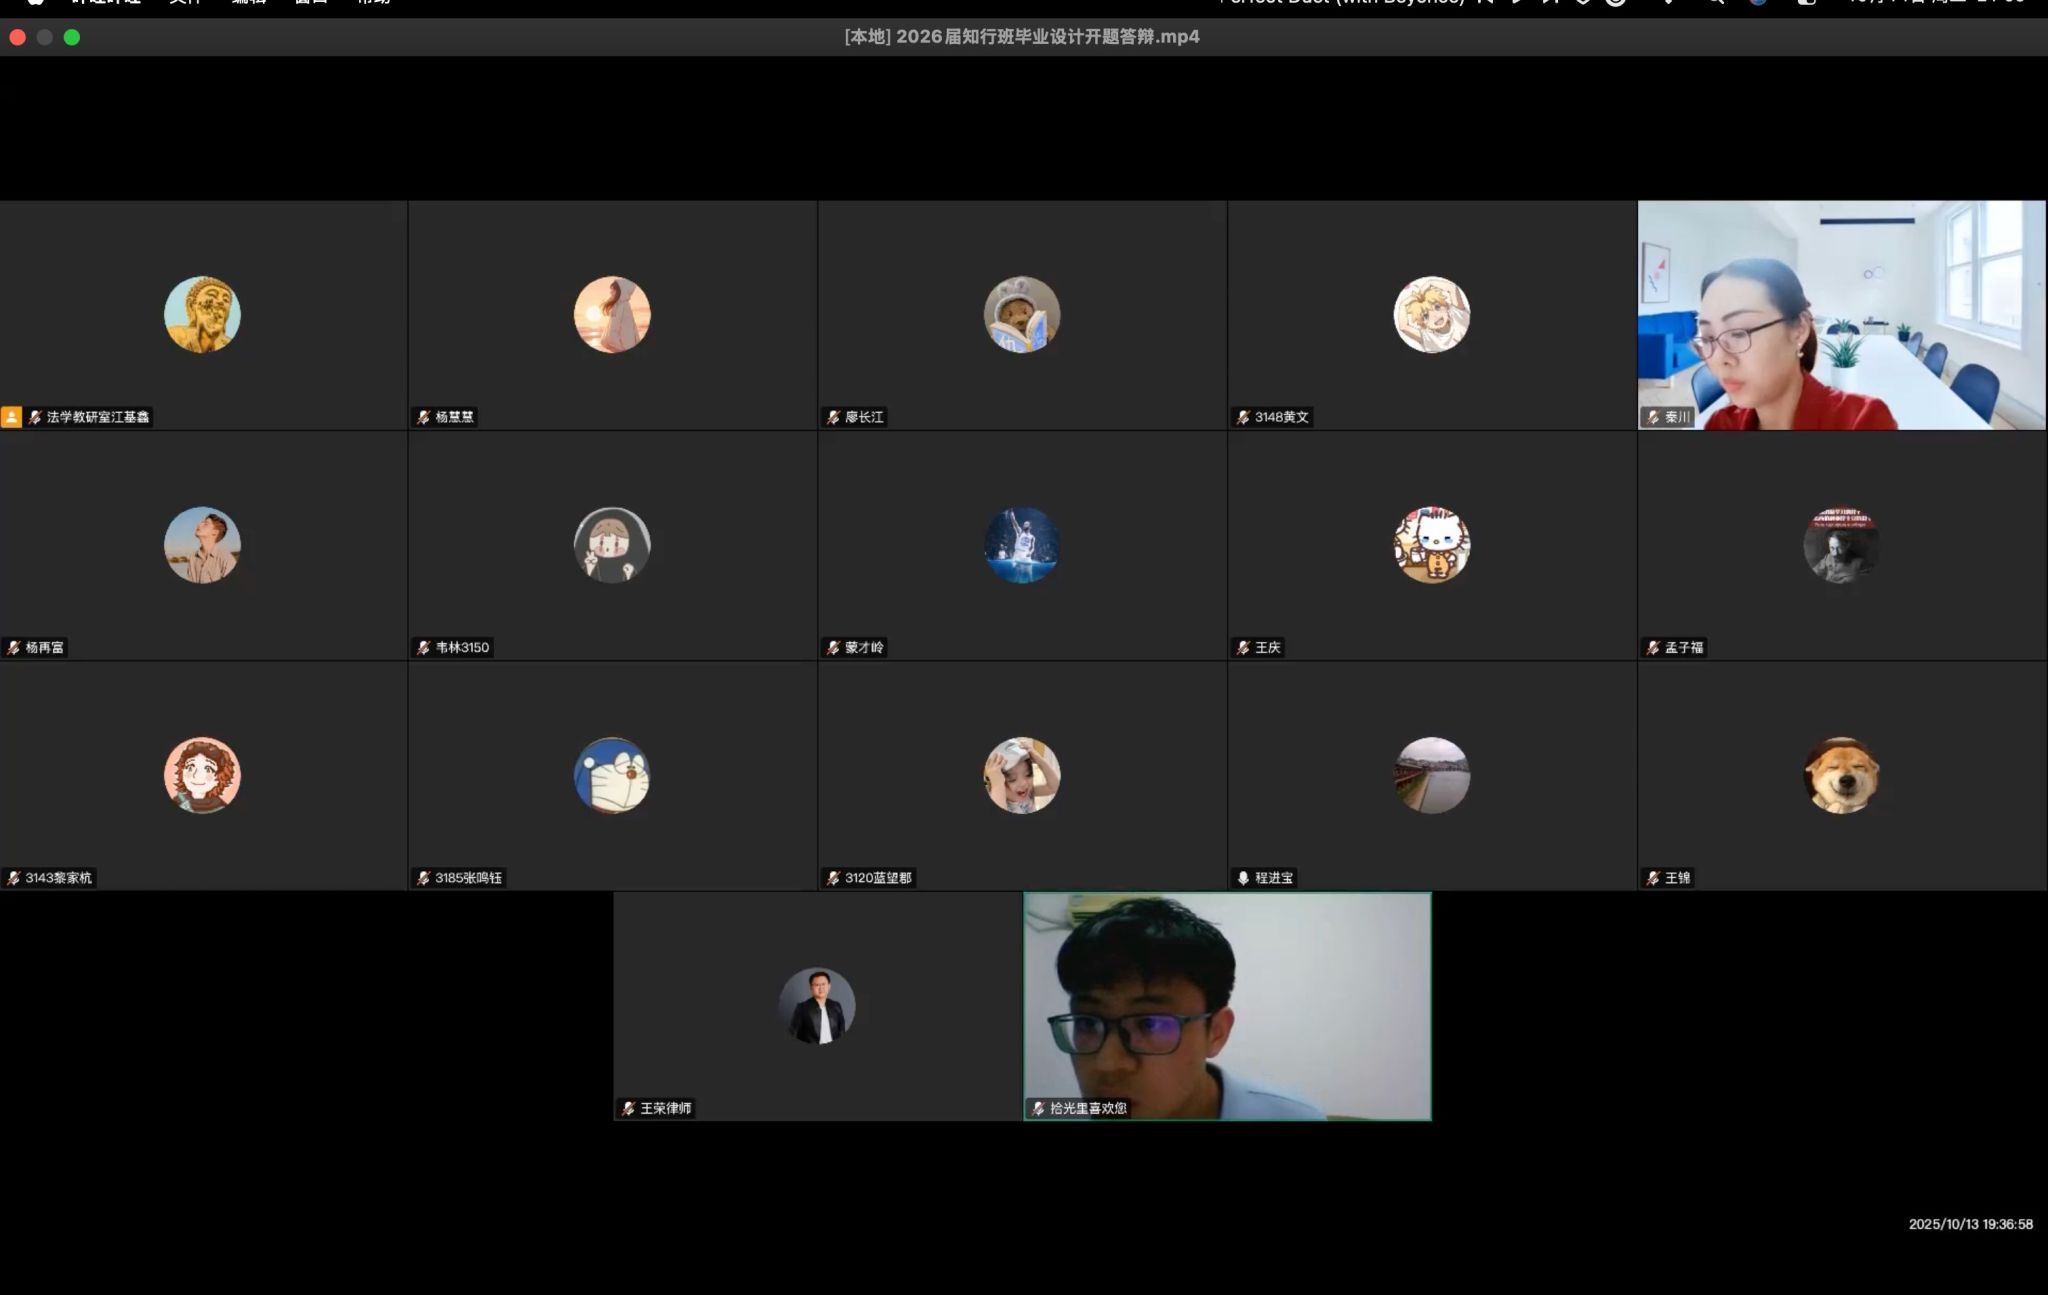This screenshot has width=2048, height=1295.
Task: Click the name label 杨慧慧
Action: (454, 417)
